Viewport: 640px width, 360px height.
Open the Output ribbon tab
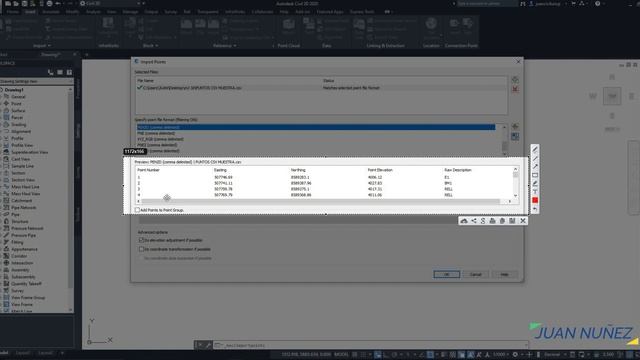(151, 12)
